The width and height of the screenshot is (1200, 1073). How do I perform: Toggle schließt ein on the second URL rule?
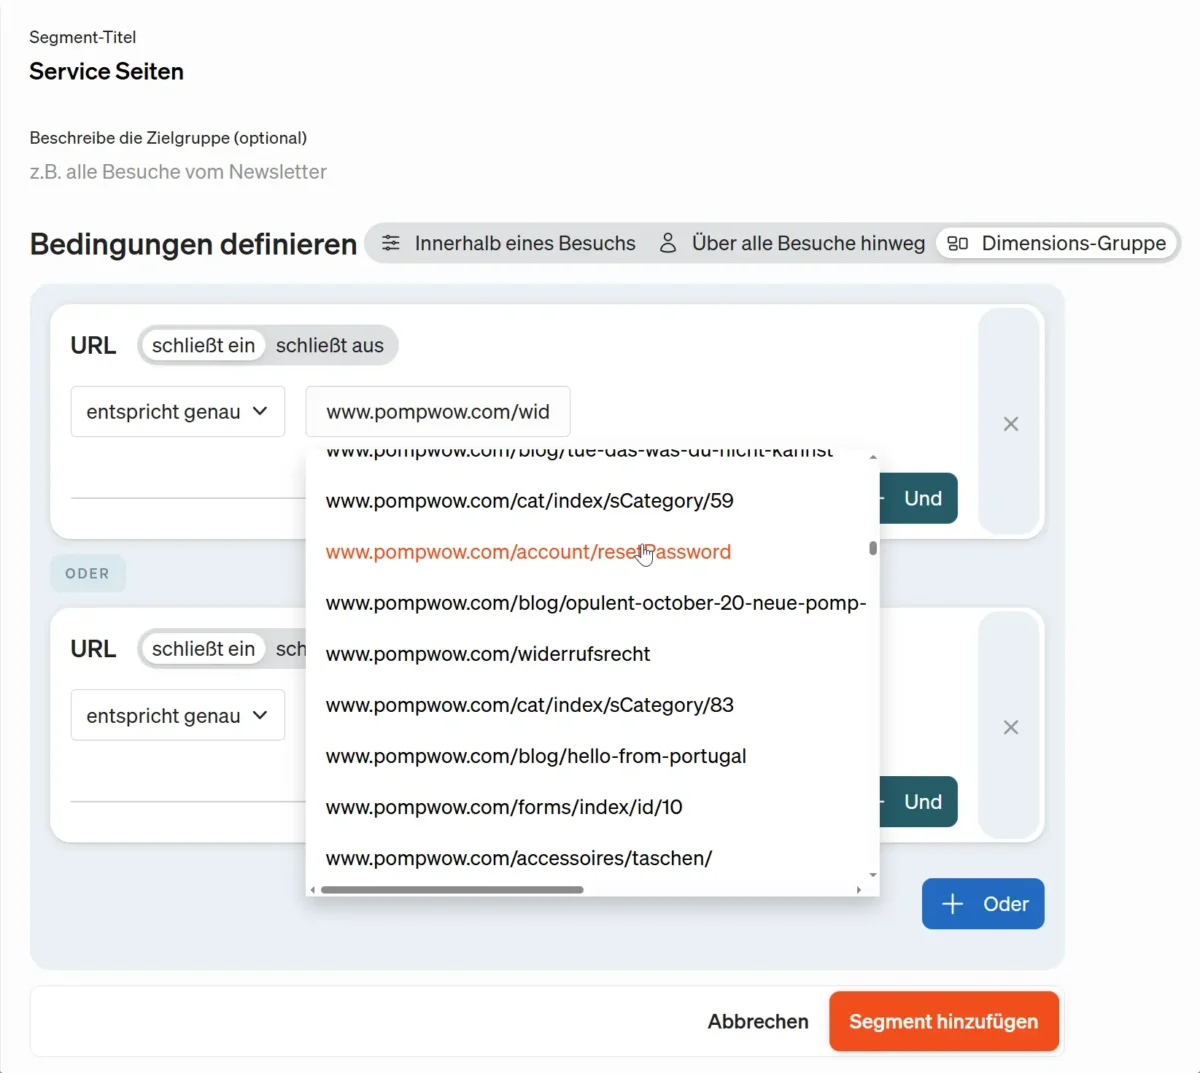pyautogui.click(x=203, y=648)
